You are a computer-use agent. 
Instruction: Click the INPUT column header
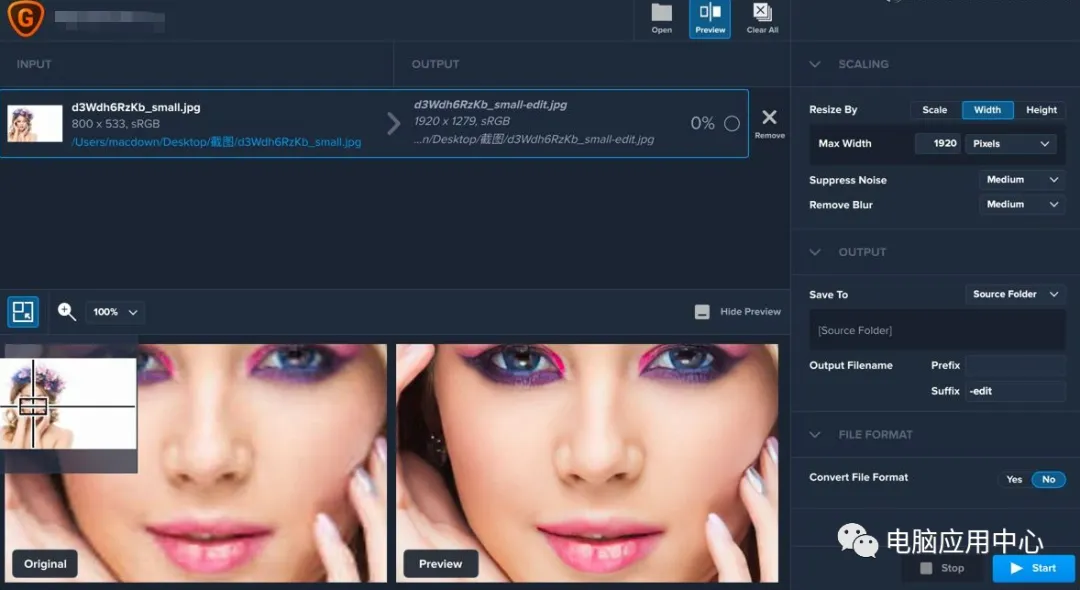click(x=34, y=64)
